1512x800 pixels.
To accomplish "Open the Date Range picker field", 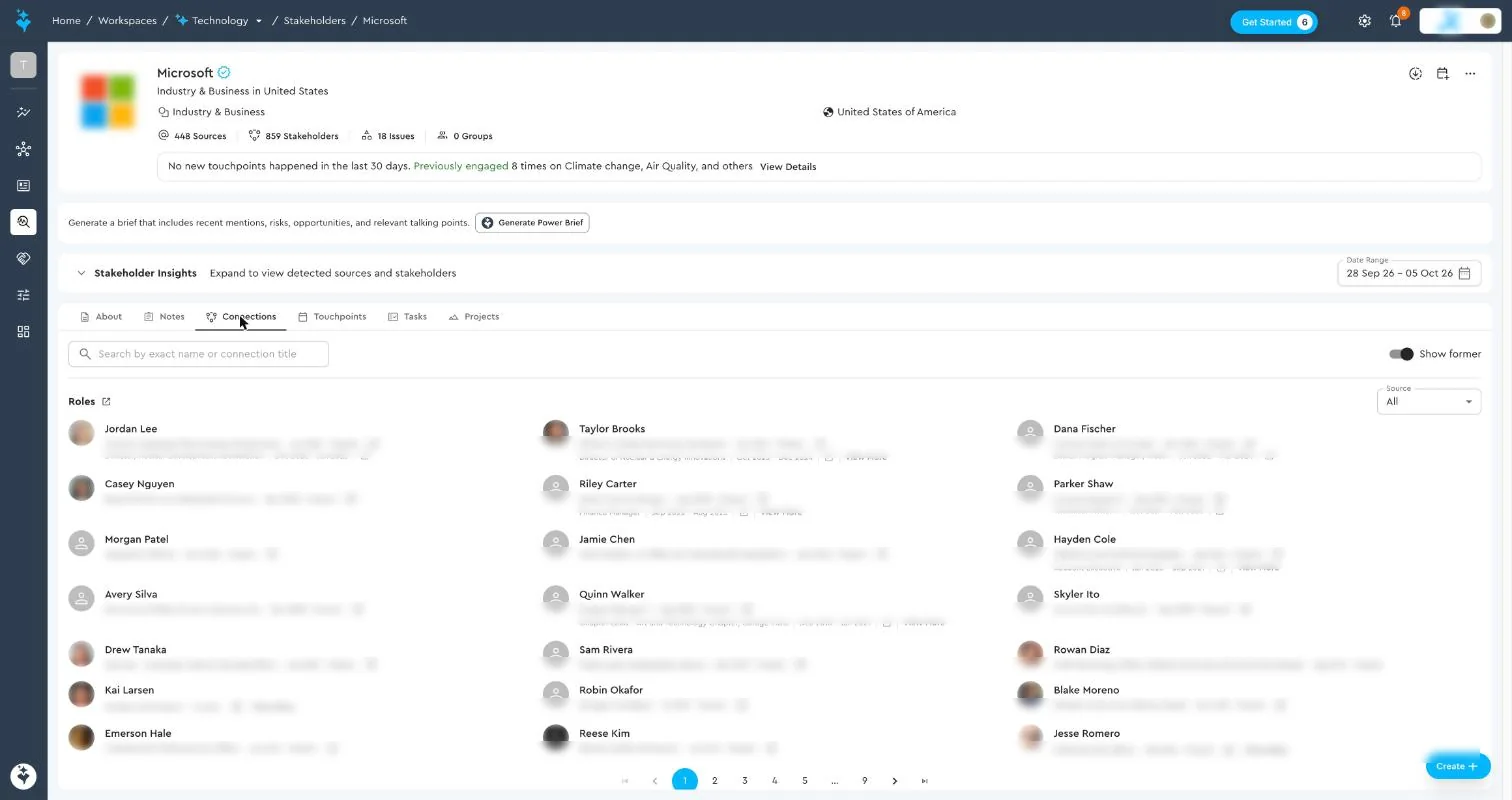I will [x=1409, y=273].
